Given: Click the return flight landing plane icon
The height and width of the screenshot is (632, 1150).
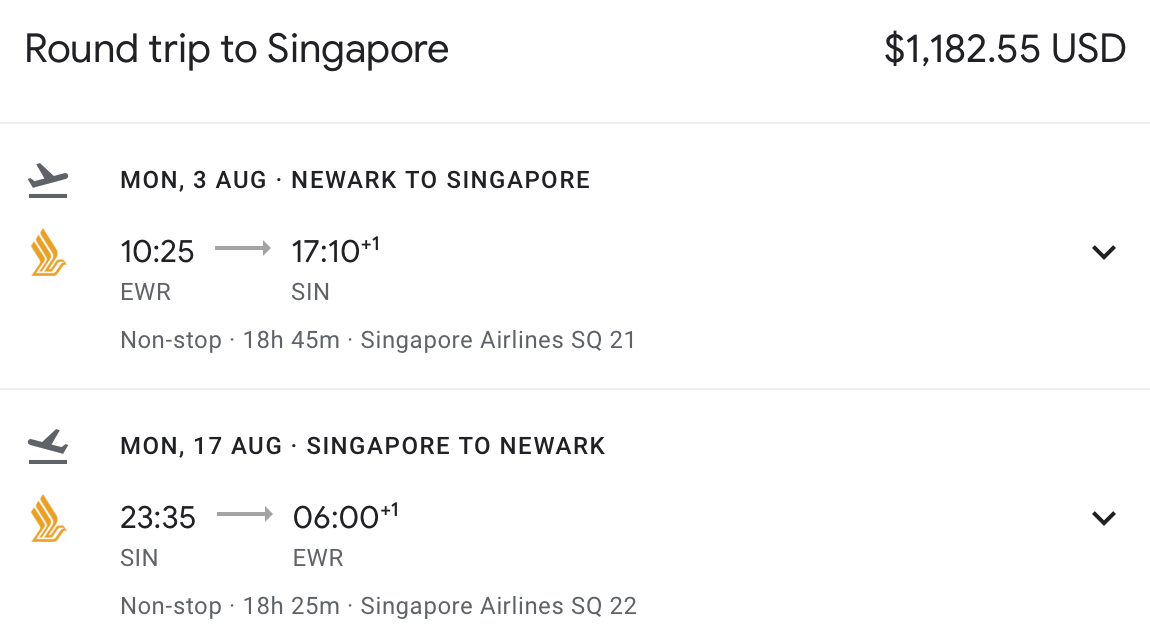Looking at the screenshot, I should click(47, 446).
